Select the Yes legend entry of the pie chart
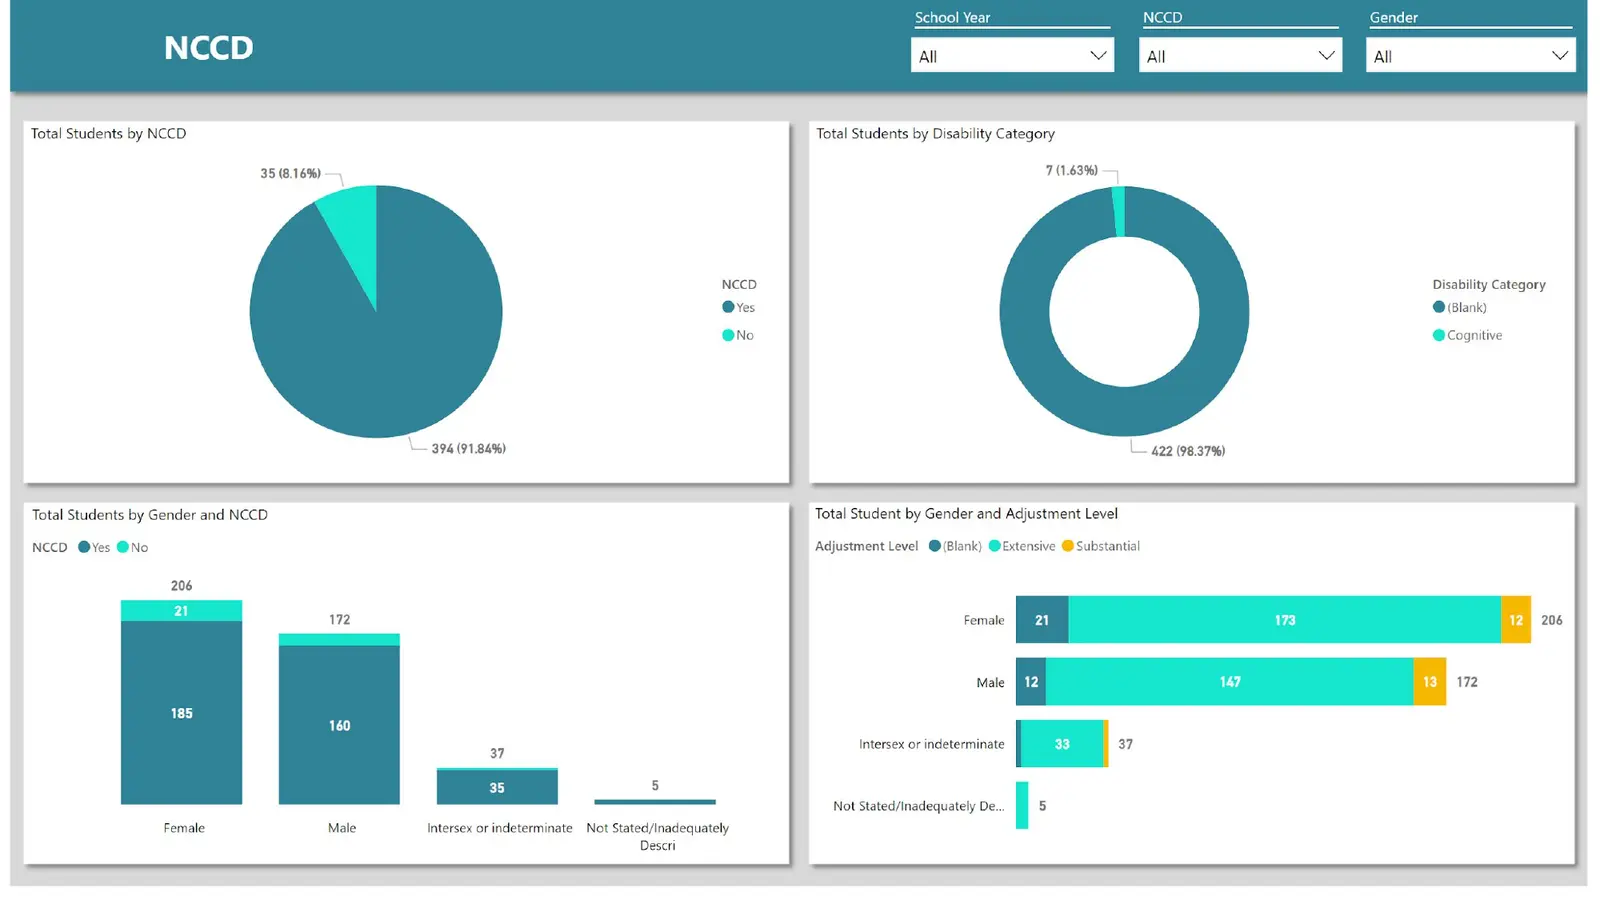This screenshot has height=900, width=1600. point(739,307)
